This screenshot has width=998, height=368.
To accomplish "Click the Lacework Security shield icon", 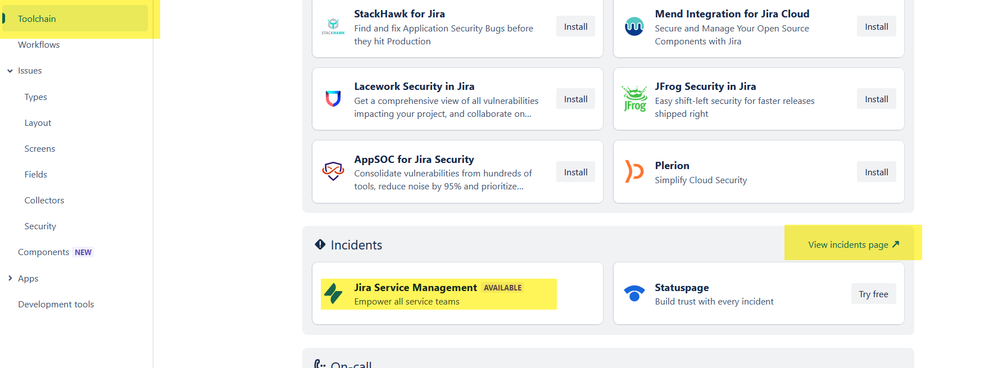I will click(333, 99).
